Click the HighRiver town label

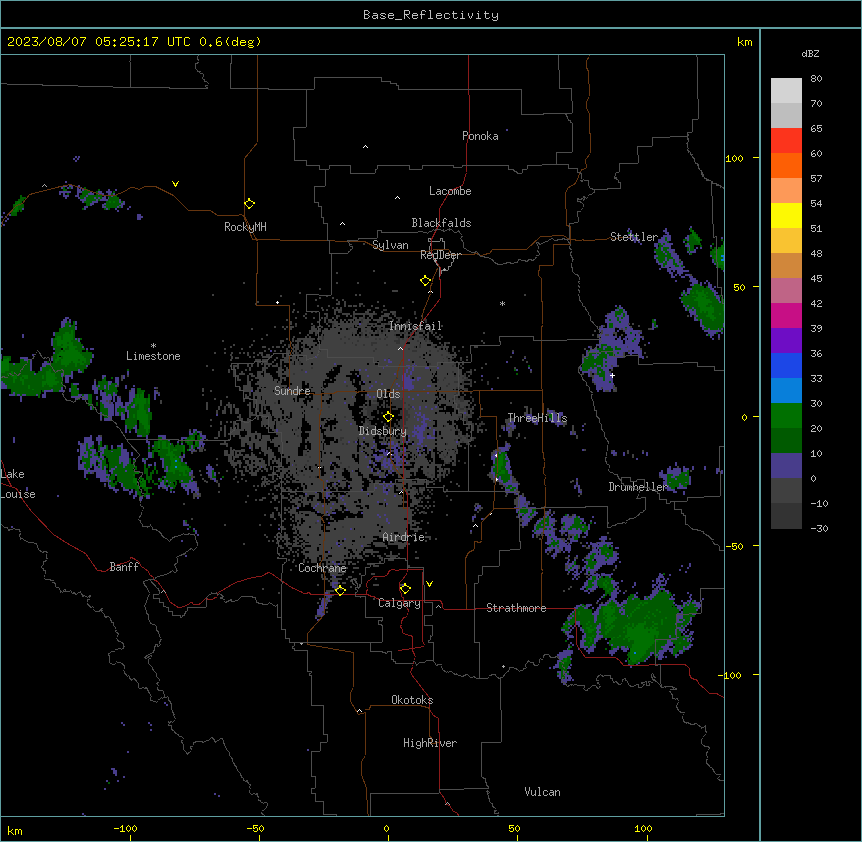pyautogui.click(x=430, y=743)
